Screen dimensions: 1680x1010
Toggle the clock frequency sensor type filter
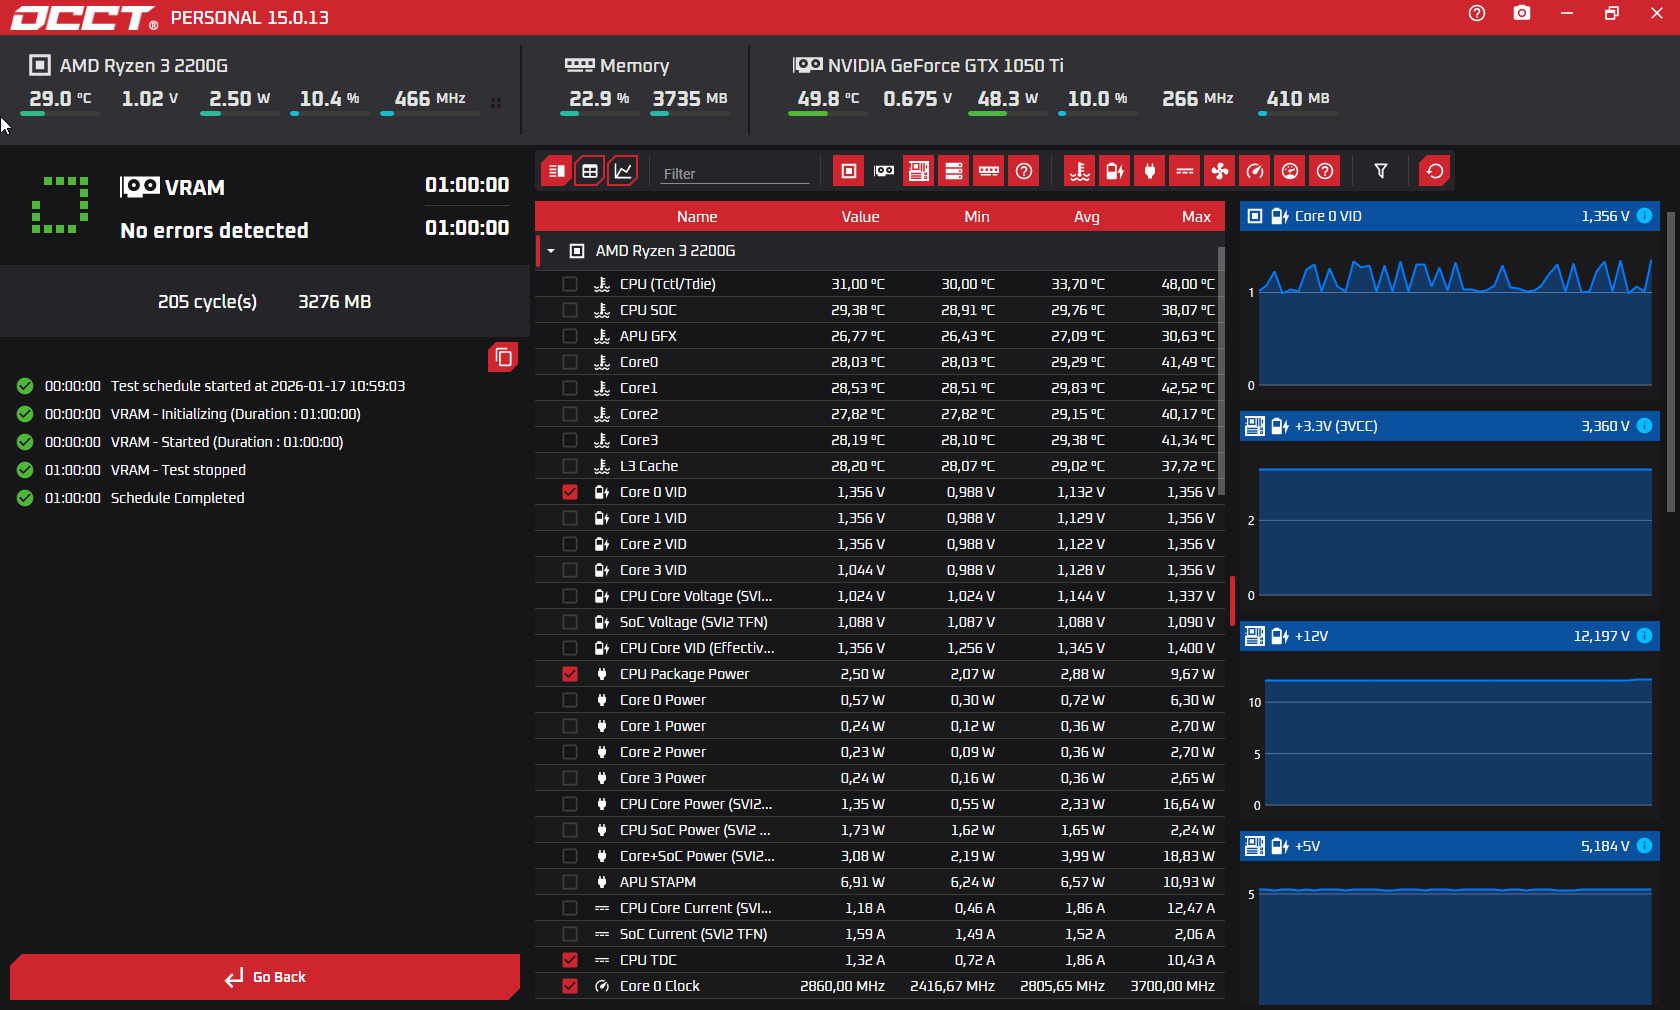coord(1255,171)
